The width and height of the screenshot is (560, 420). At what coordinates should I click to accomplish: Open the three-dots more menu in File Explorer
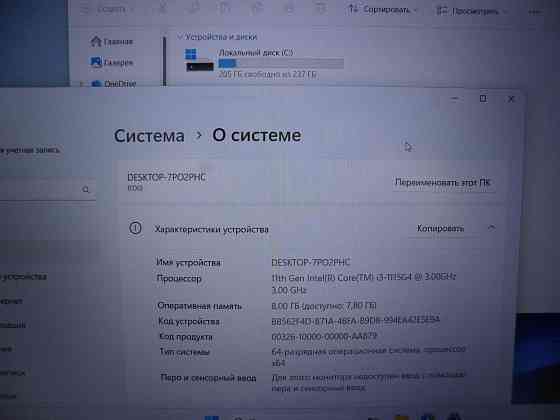pos(535,12)
